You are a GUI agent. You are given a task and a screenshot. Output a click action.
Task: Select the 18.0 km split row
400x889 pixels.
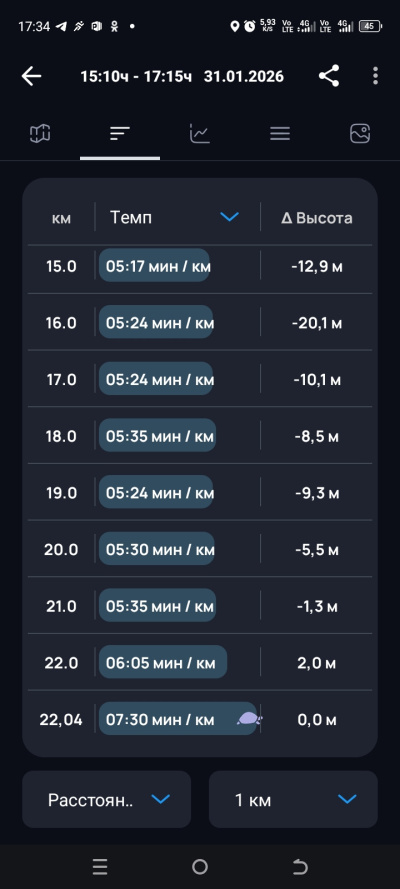(200, 435)
